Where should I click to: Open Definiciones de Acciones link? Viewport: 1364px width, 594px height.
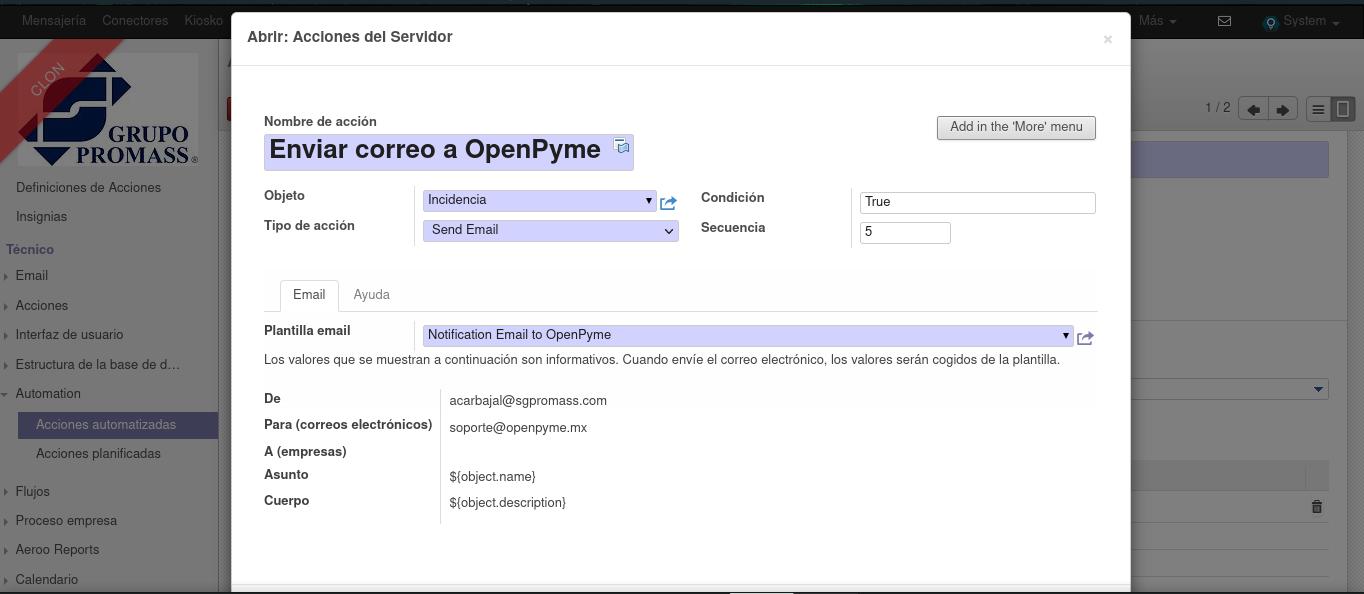pos(88,187)
